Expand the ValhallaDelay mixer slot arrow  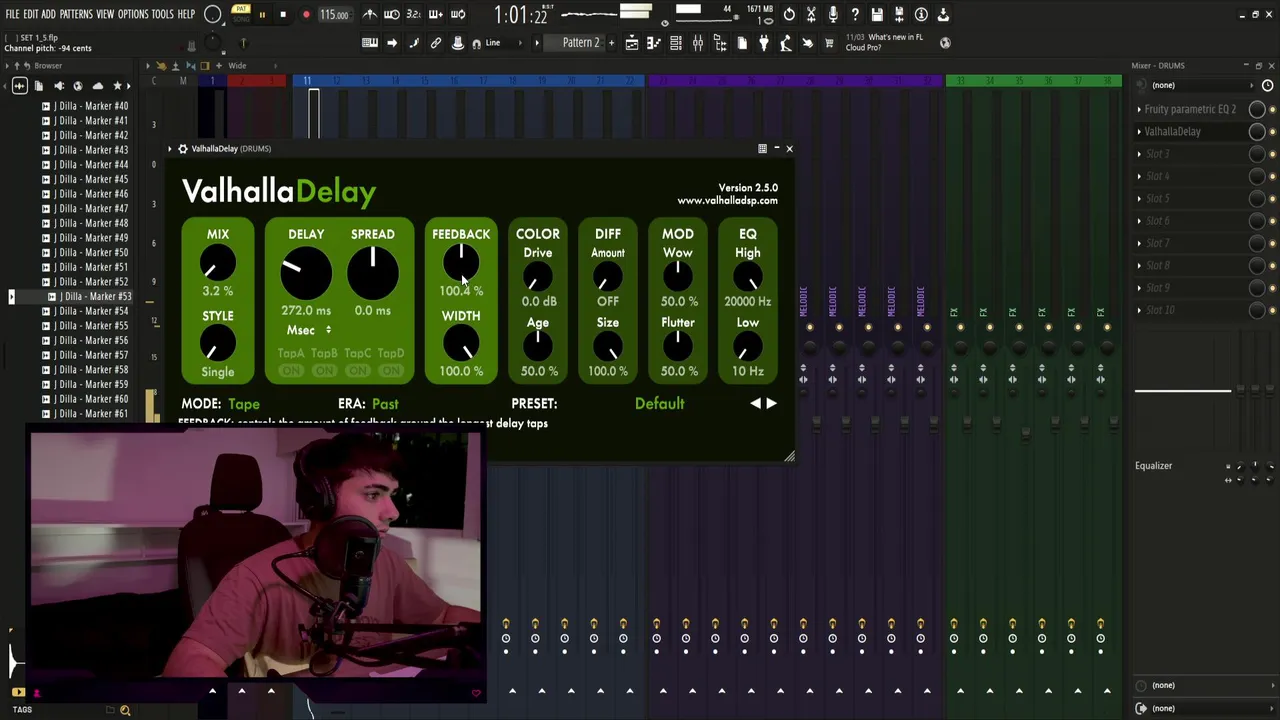(1139, 131)
